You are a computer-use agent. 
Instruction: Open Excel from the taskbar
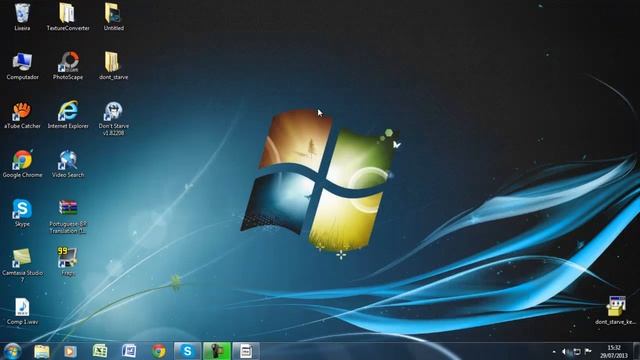[x=100, y=351]
